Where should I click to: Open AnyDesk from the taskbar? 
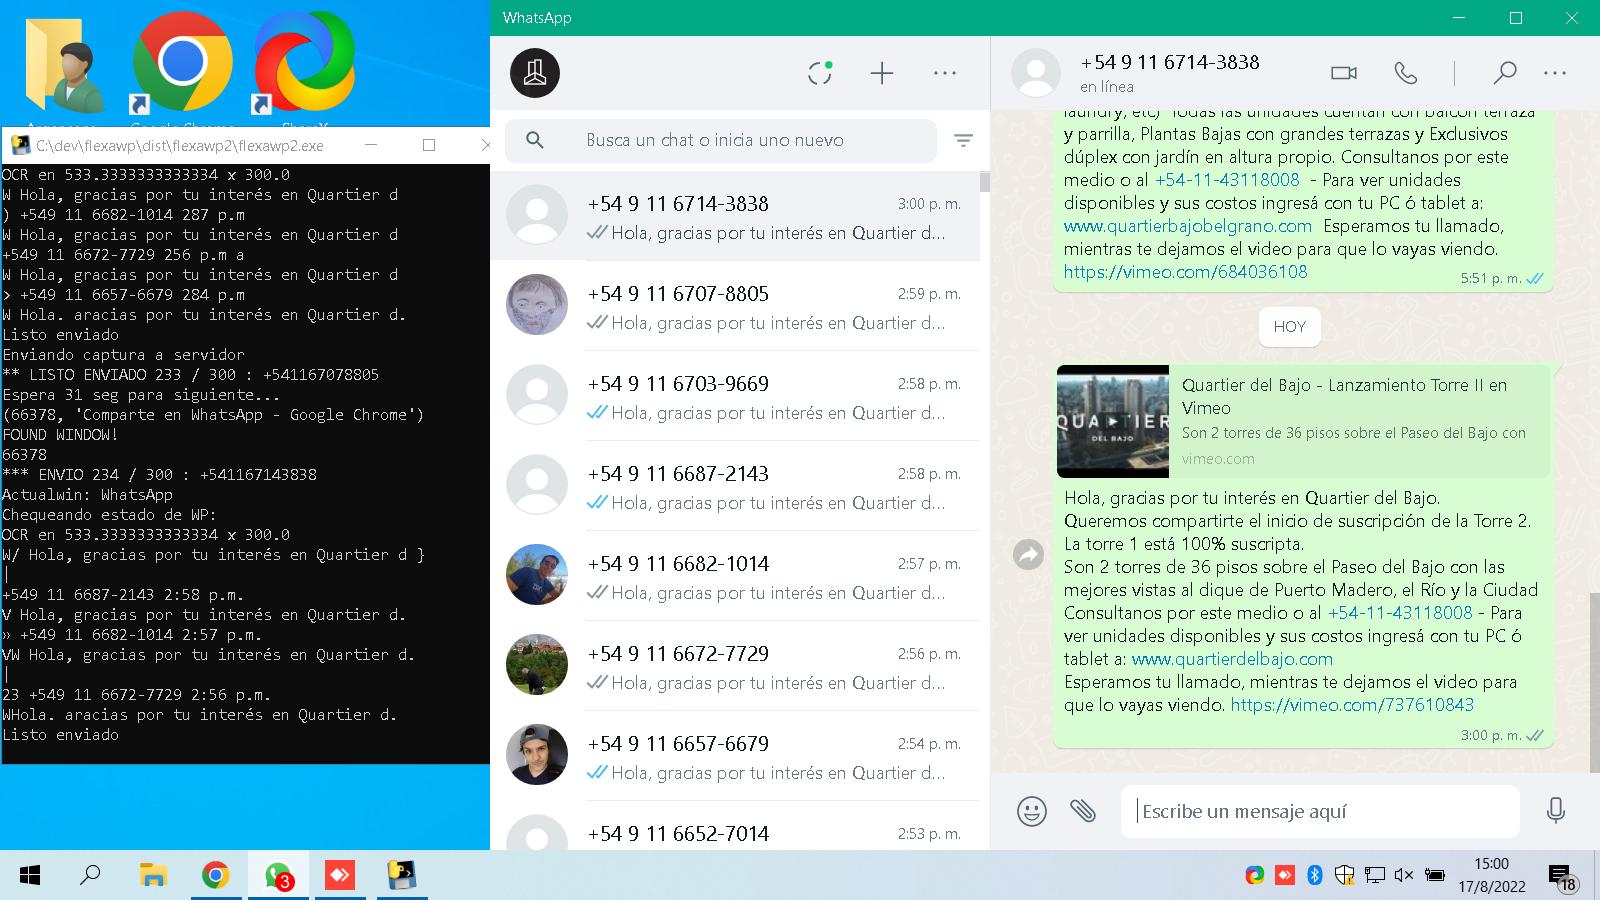(340, 876)
